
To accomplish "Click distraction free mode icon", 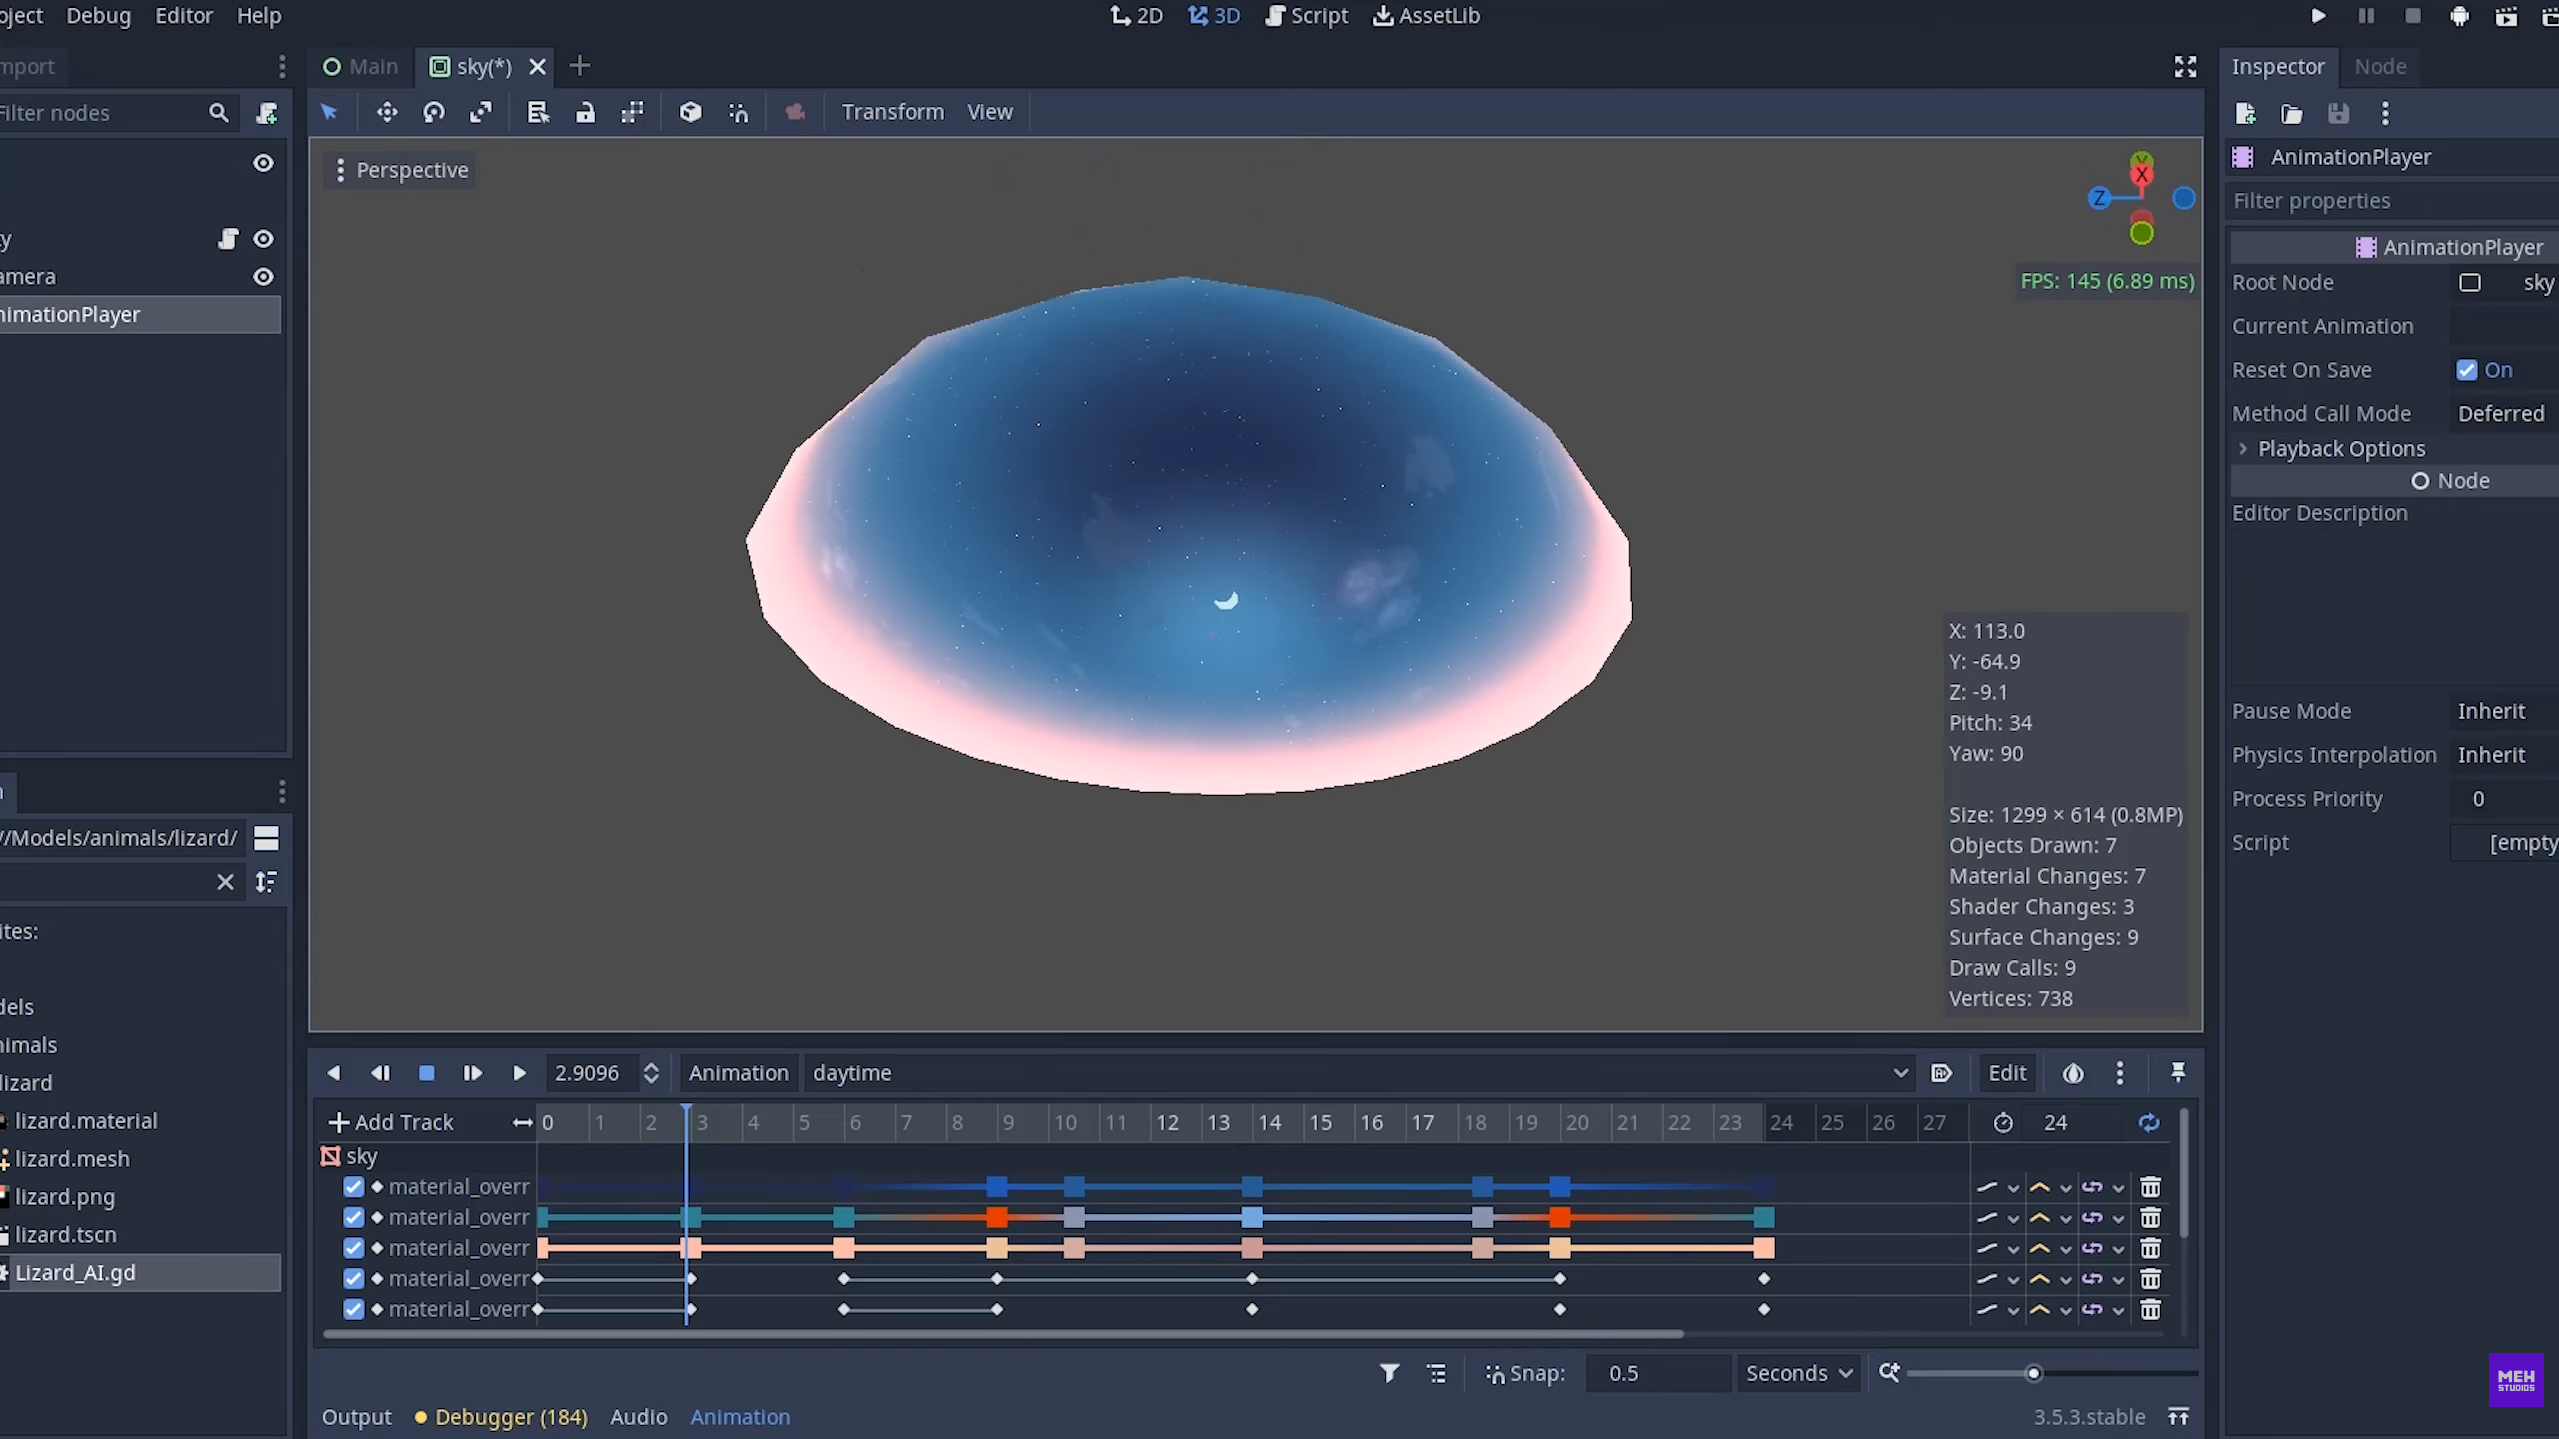I will tap(2185, 66).
